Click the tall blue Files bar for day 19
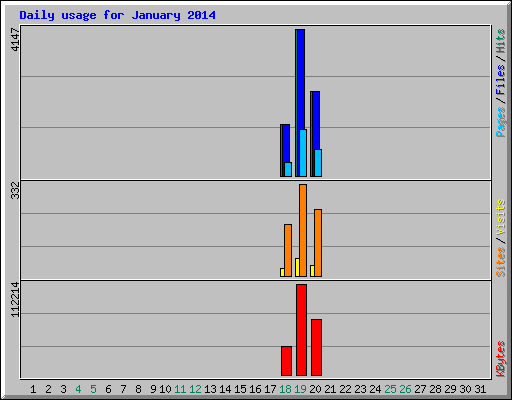Image resolution: width=512 pixels, height=400 pixels. [301, 79]
